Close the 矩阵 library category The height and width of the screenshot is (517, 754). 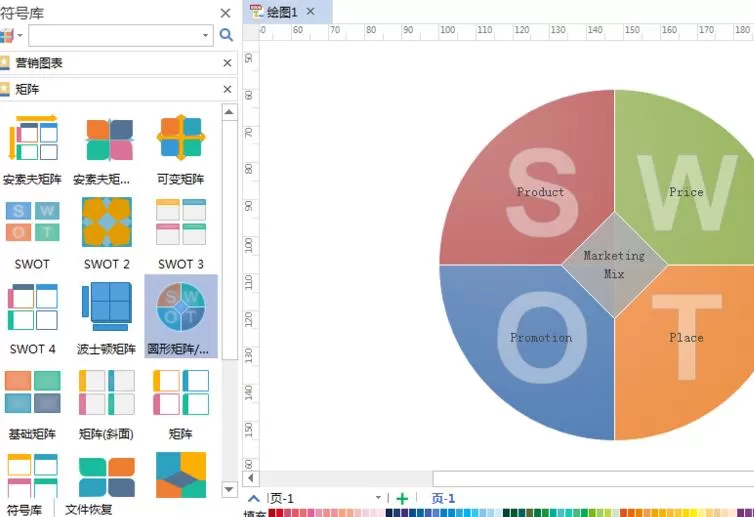tap(227, 89)
